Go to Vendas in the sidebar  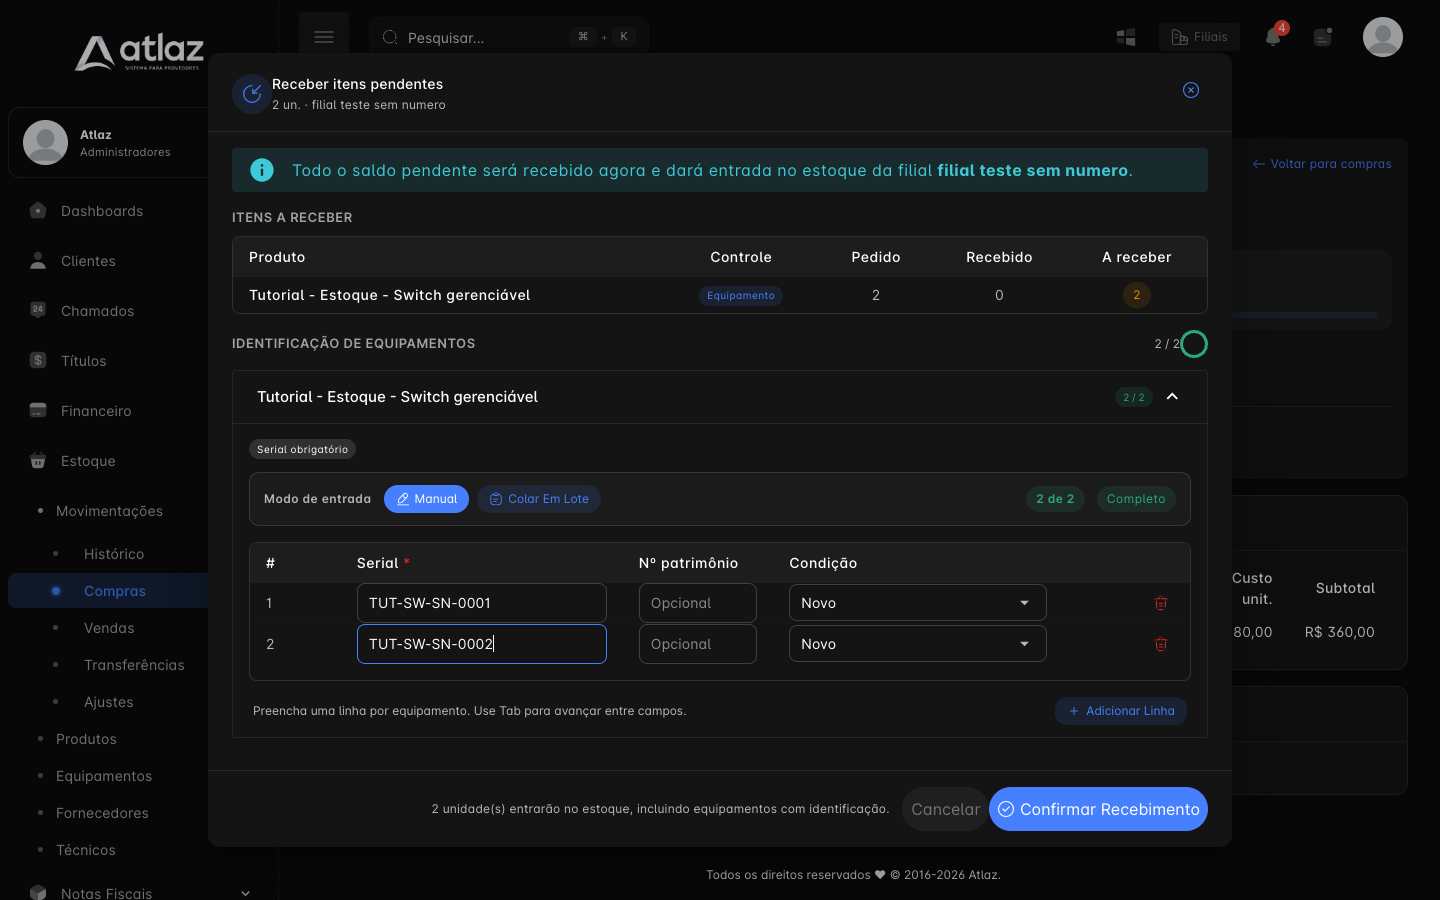click(109, 628)
